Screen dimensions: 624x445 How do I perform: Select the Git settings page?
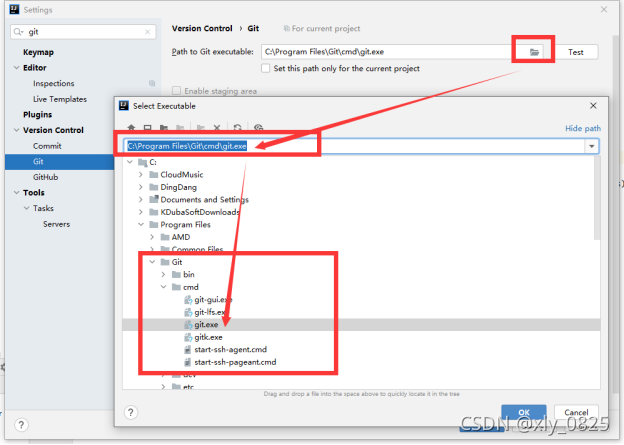(60, 162)
